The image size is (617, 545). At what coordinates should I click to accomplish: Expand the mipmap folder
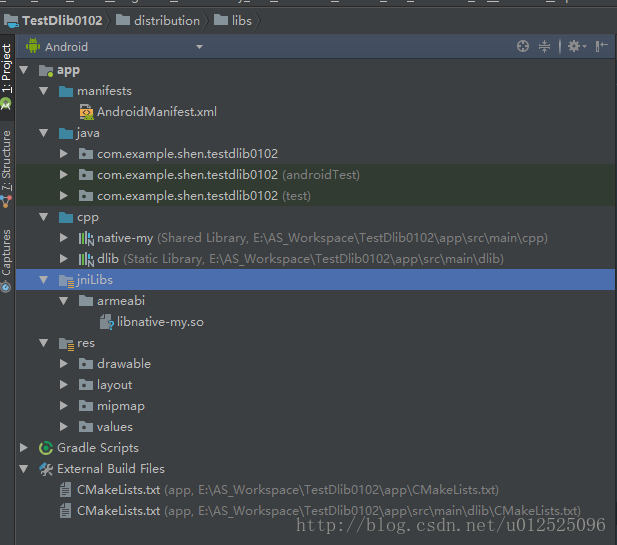pos(64,406)
